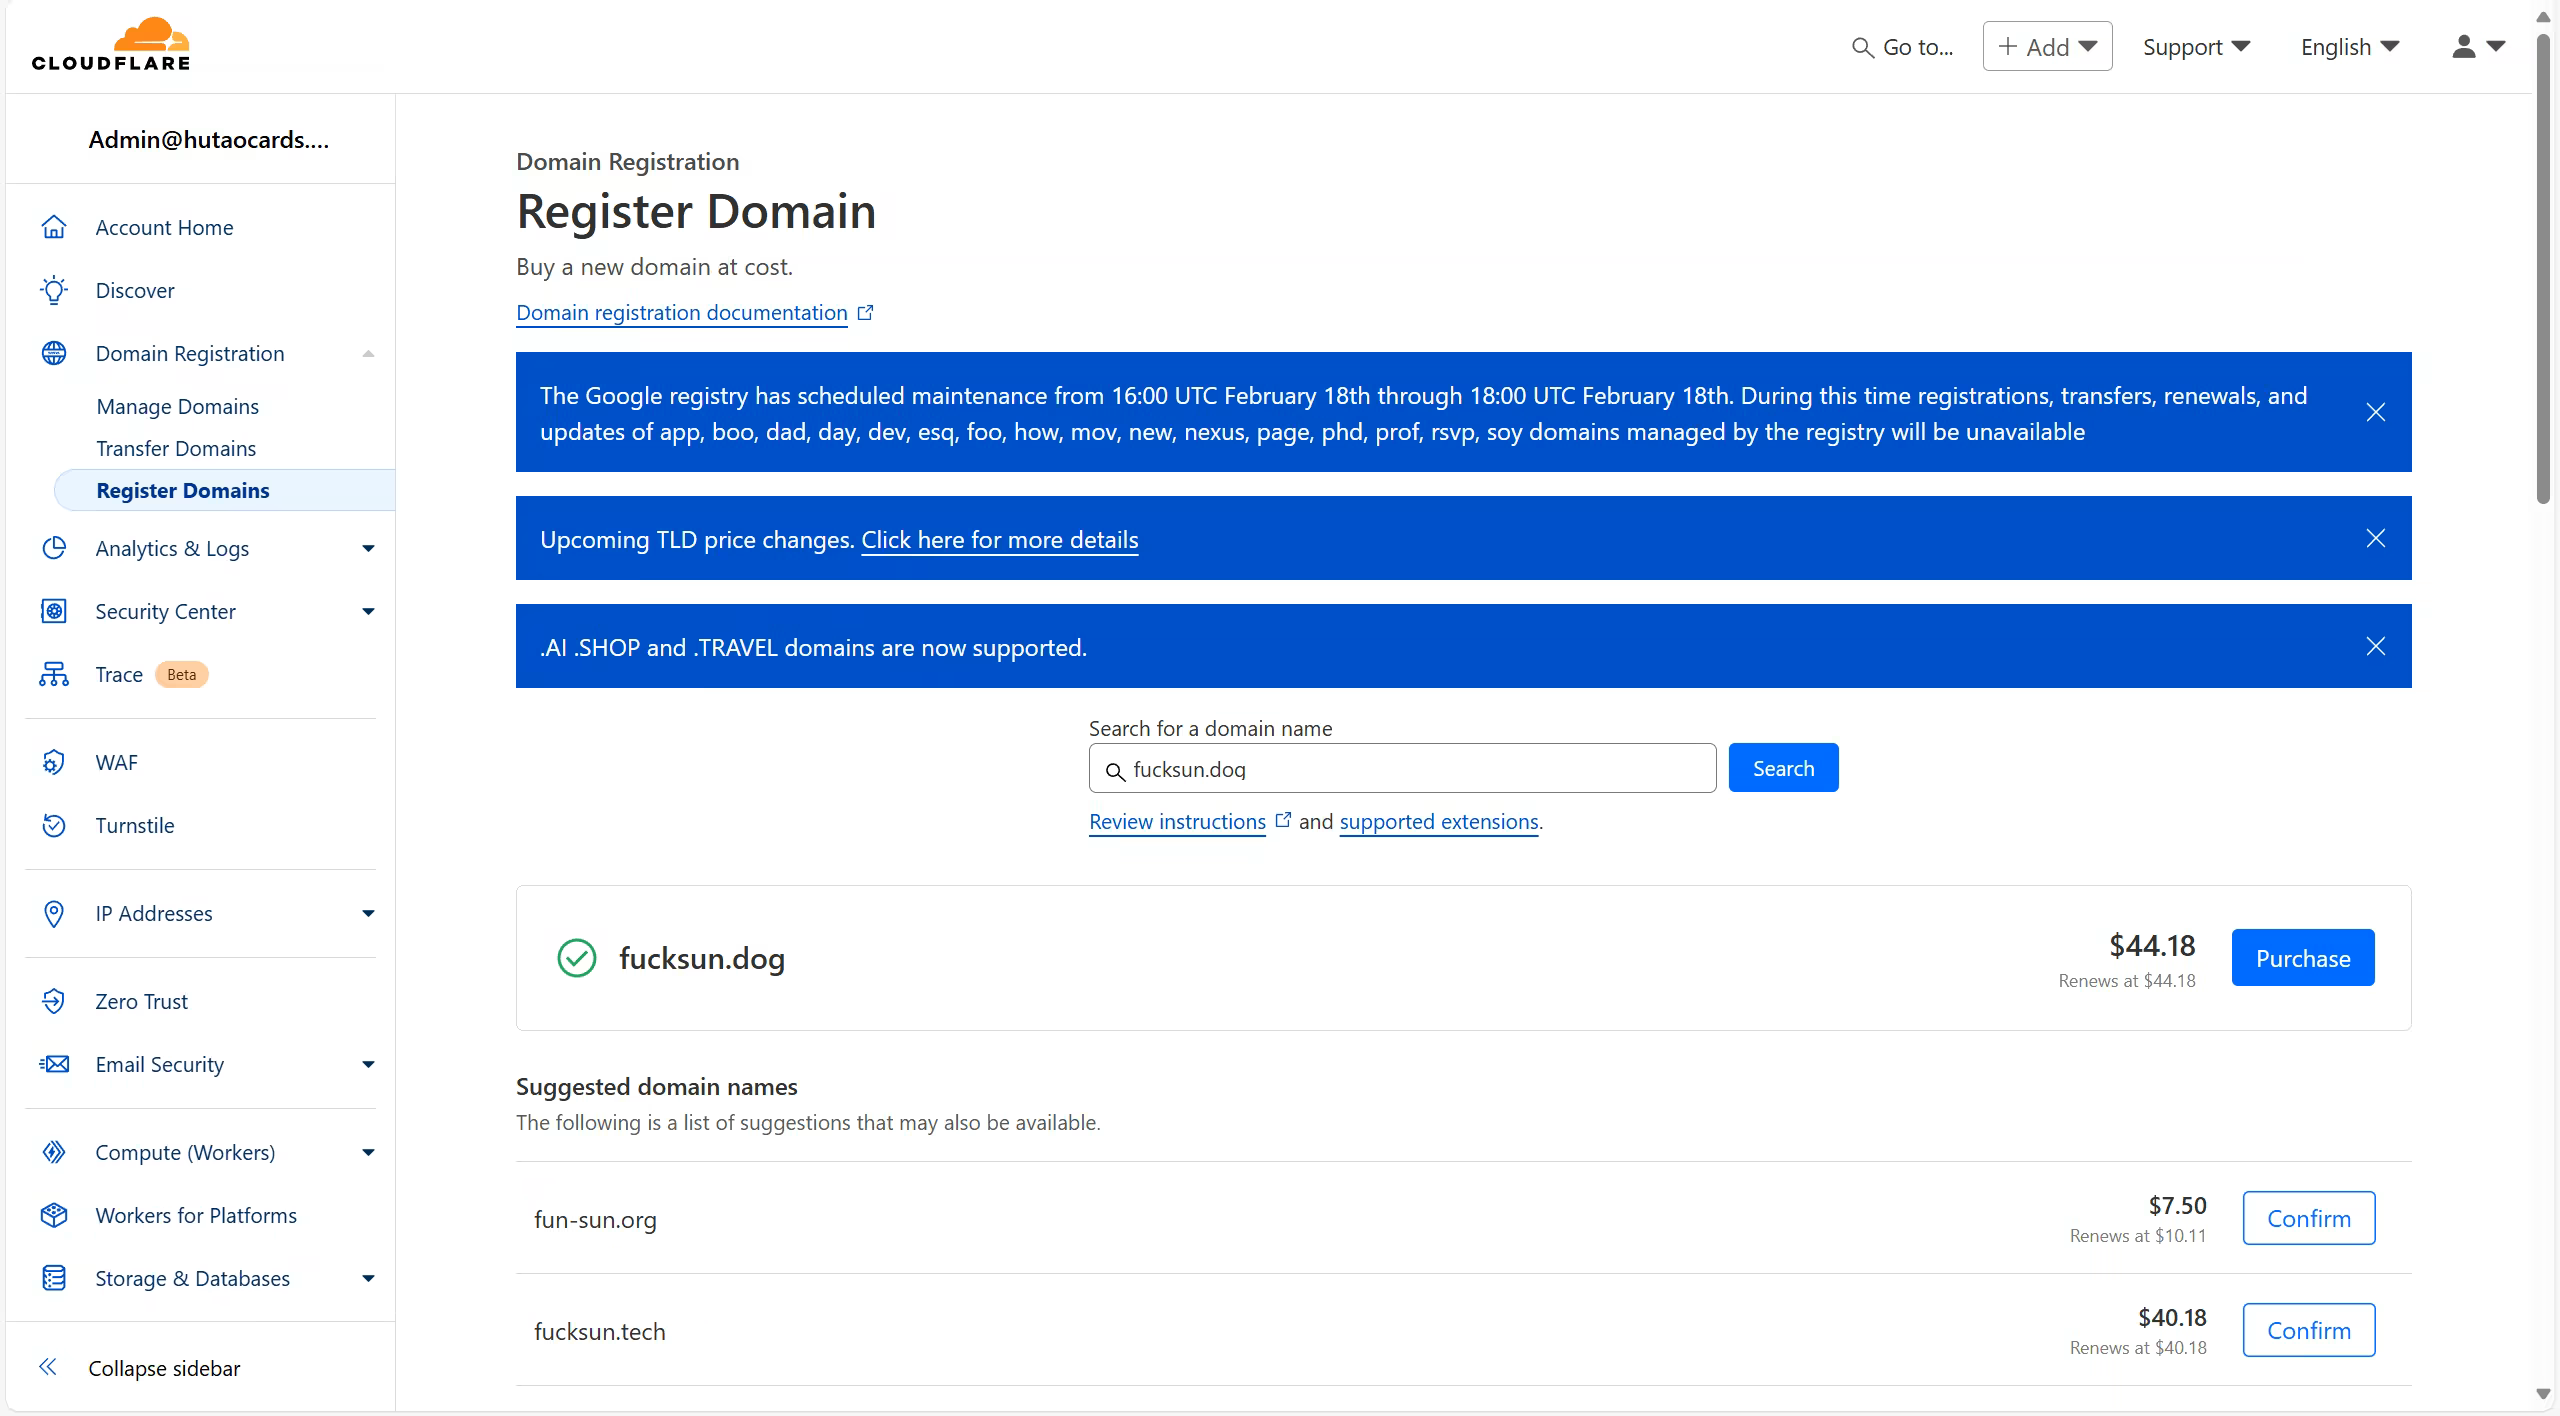This screenshot has height=1416, width=2560.
Task: Expand the Analytics & Logs section
Action: pos(368,548)
